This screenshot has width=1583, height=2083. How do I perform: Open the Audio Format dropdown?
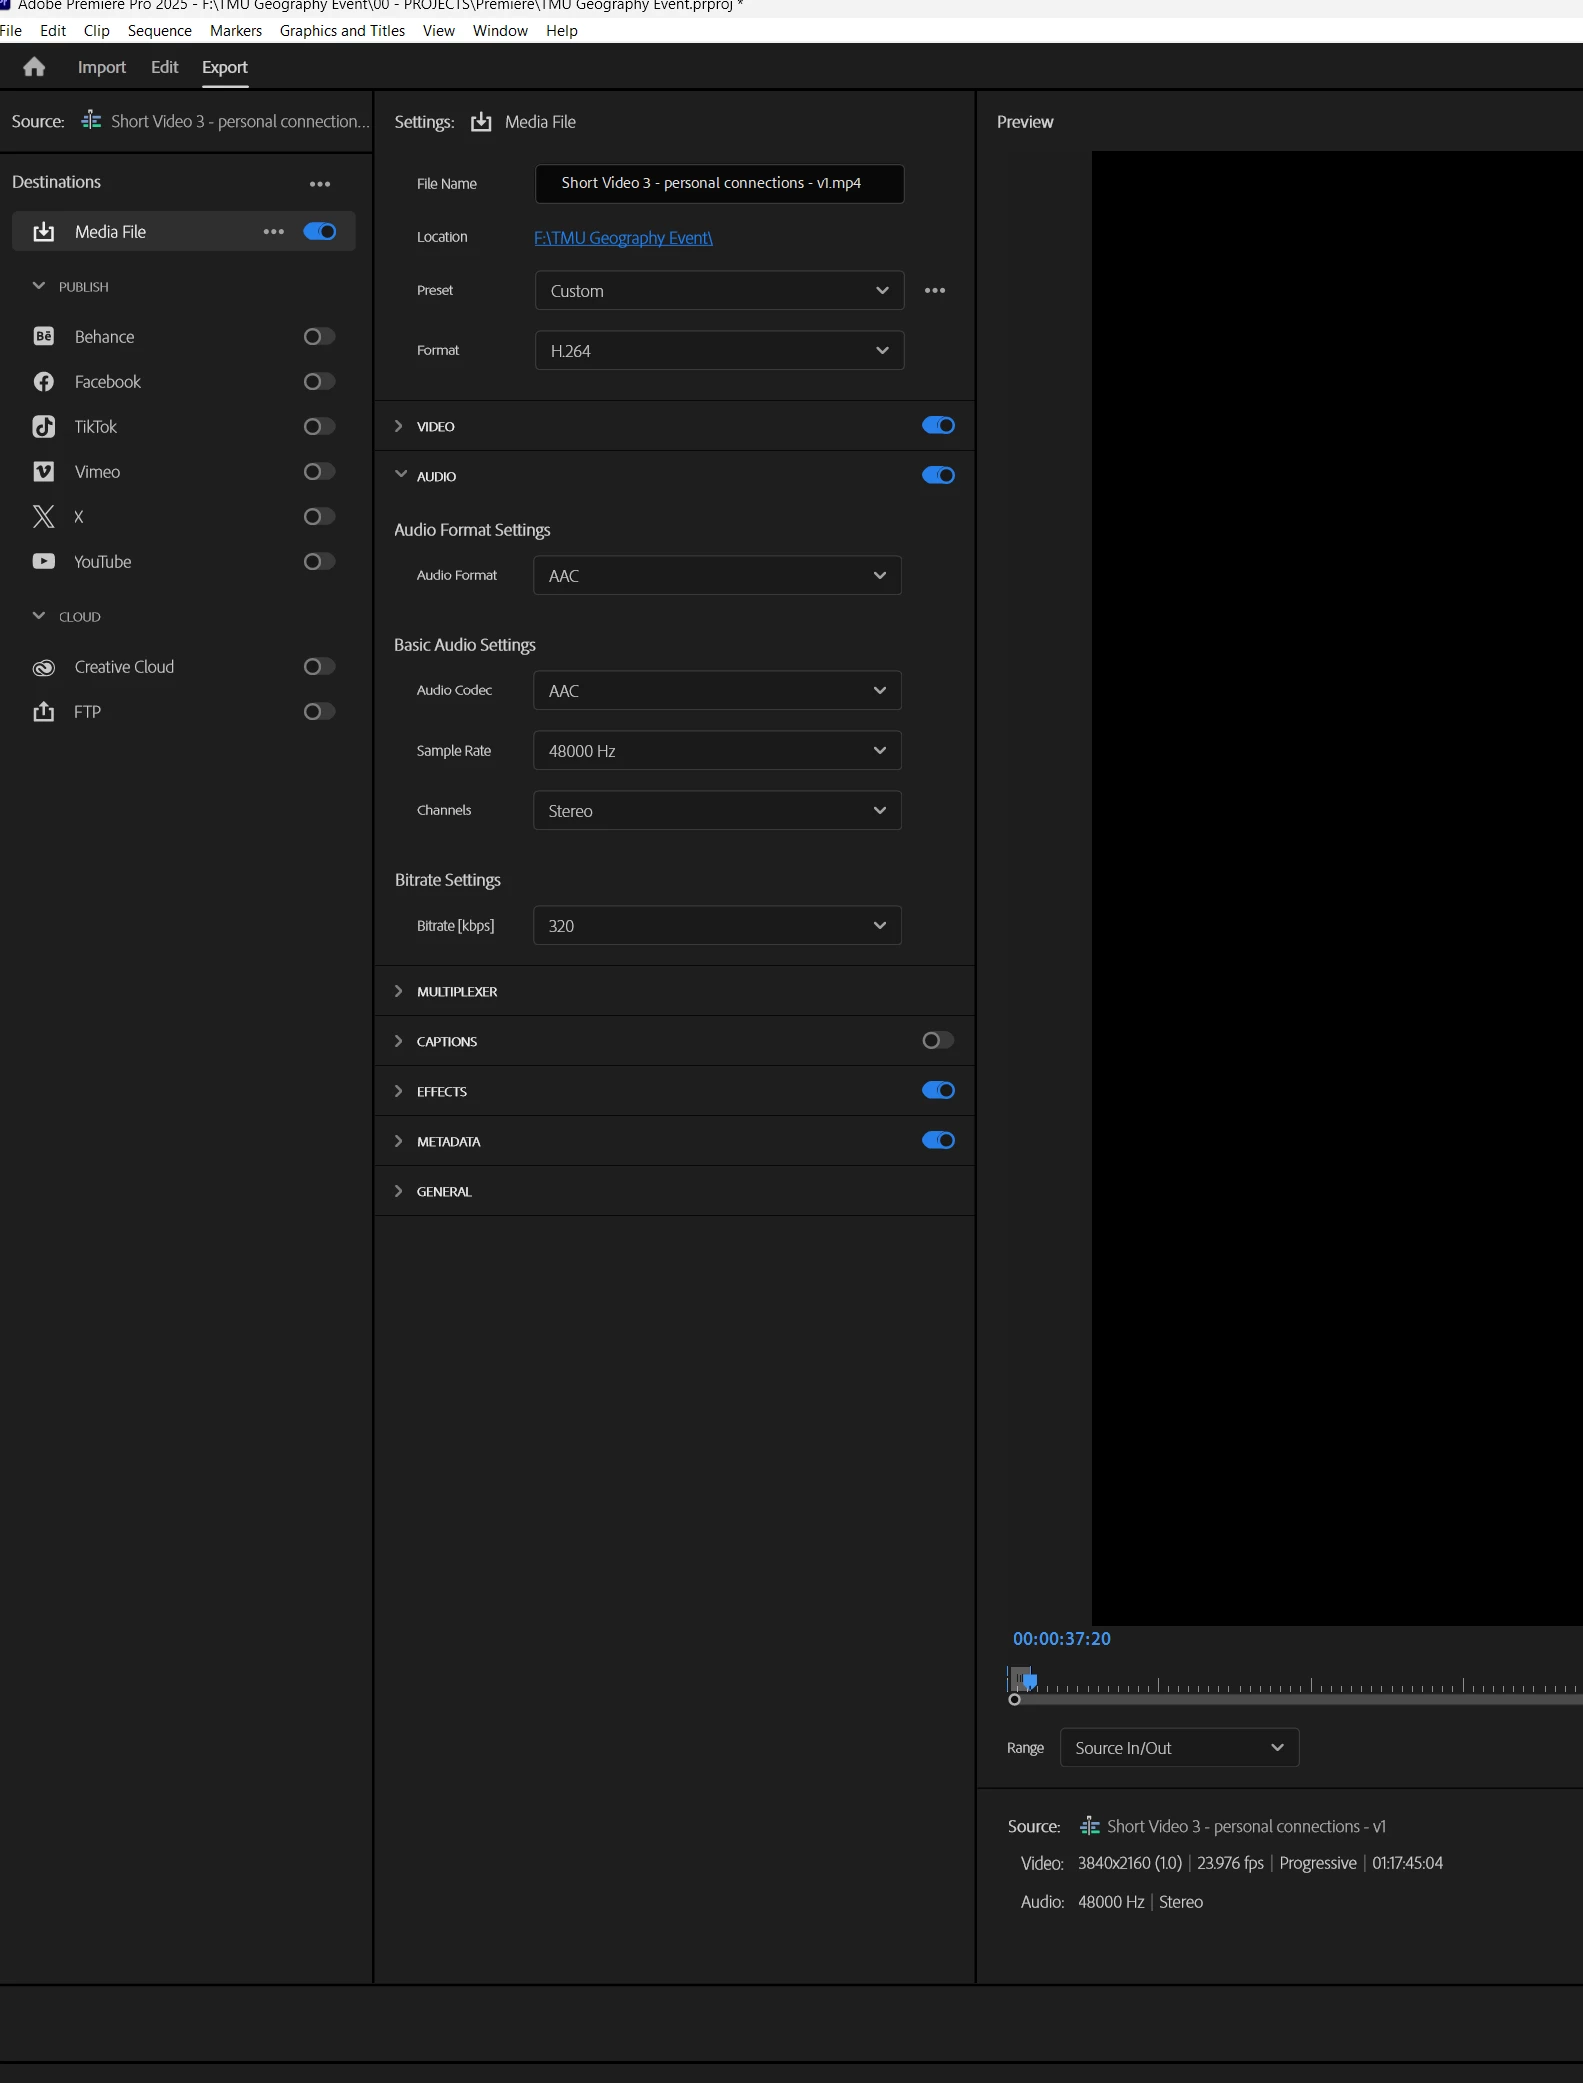(717, 576)
